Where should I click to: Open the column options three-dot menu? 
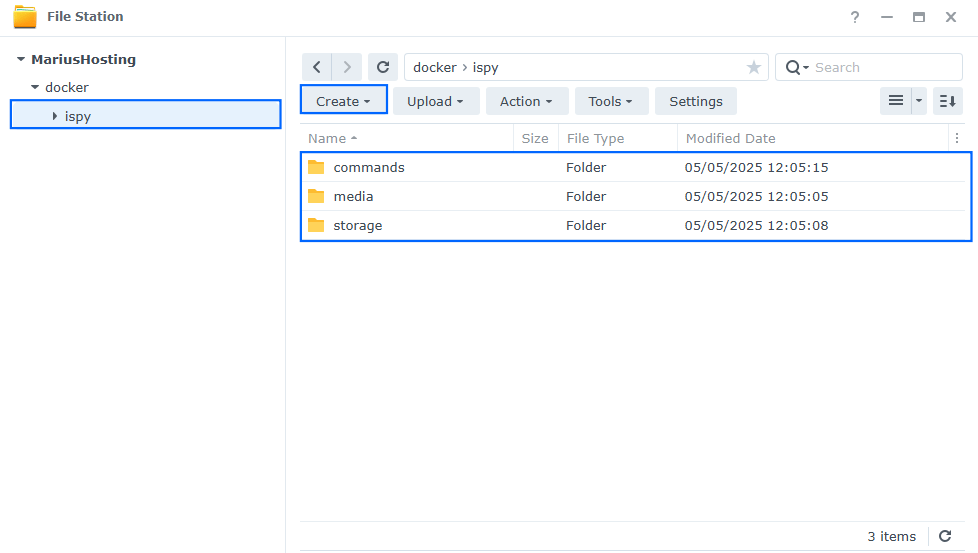[x=957, y=138]
